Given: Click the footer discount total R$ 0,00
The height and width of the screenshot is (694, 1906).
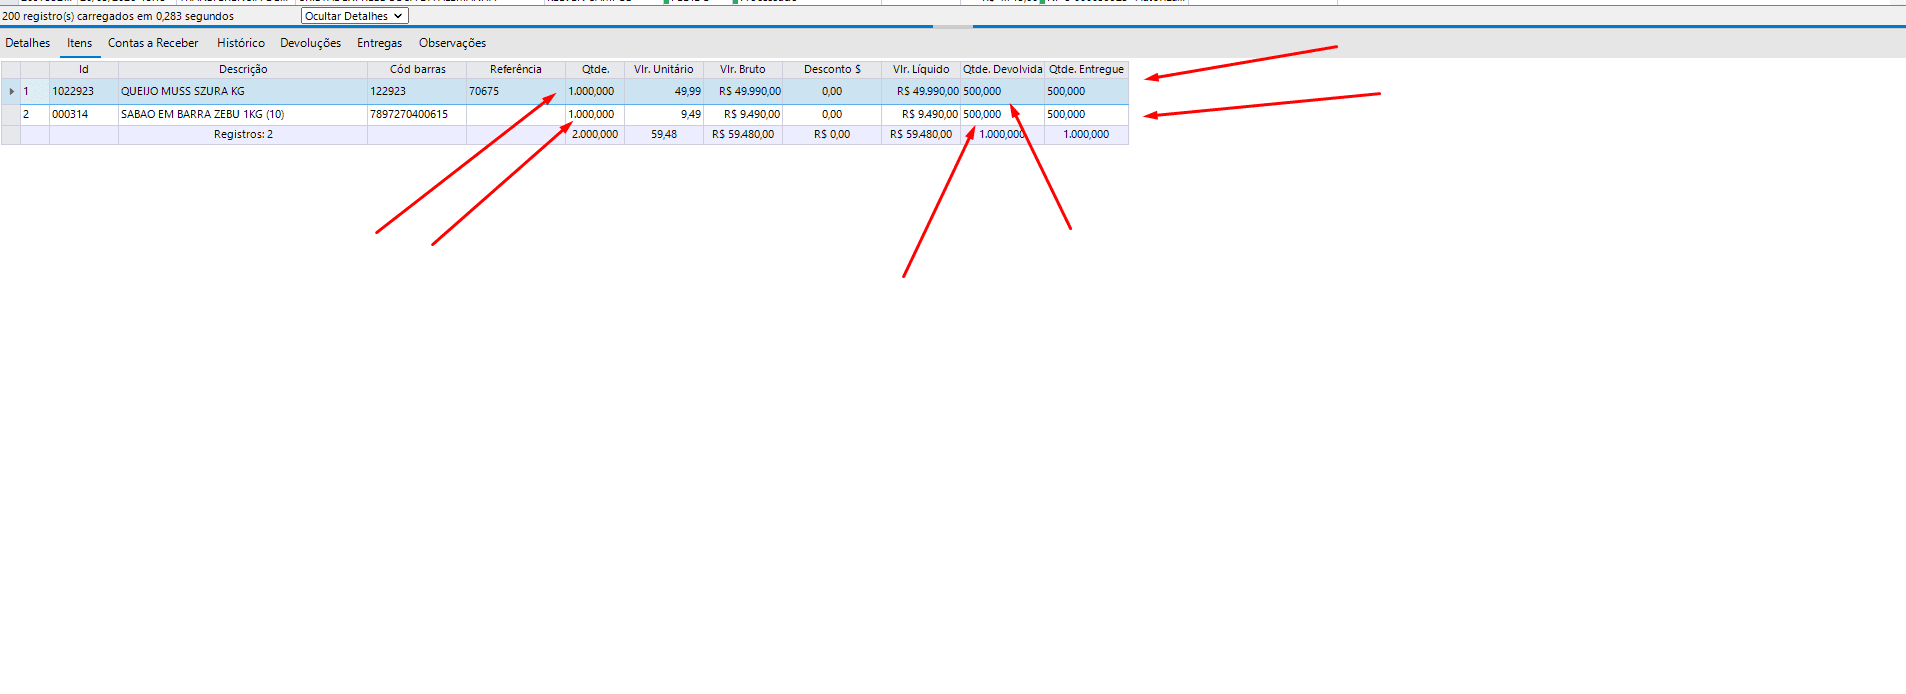Looking at the screenshot, I should pyautogui.click(x=832, y=134).
